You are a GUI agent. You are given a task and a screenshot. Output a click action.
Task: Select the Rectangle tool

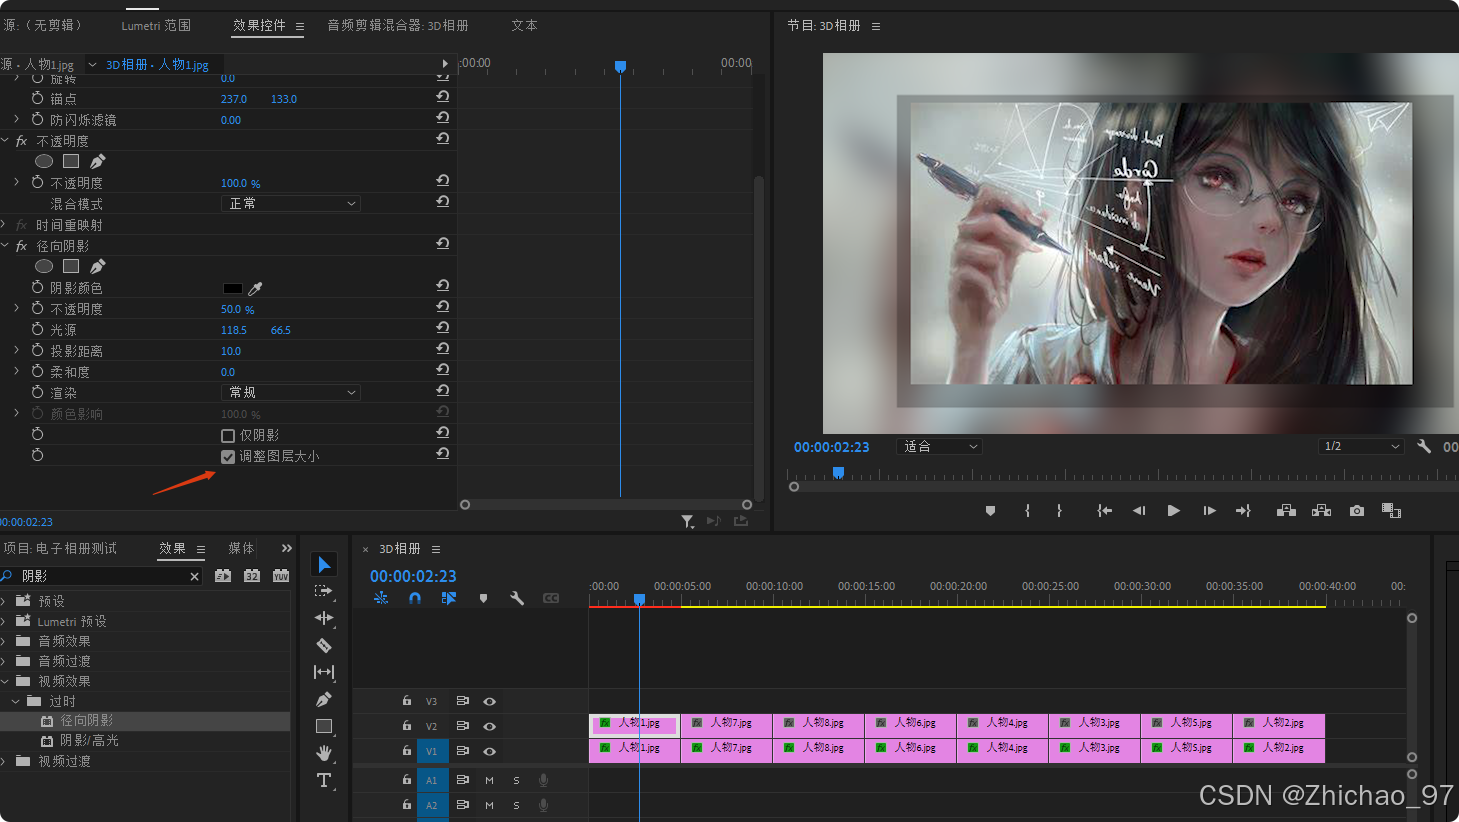click(324, 726)
